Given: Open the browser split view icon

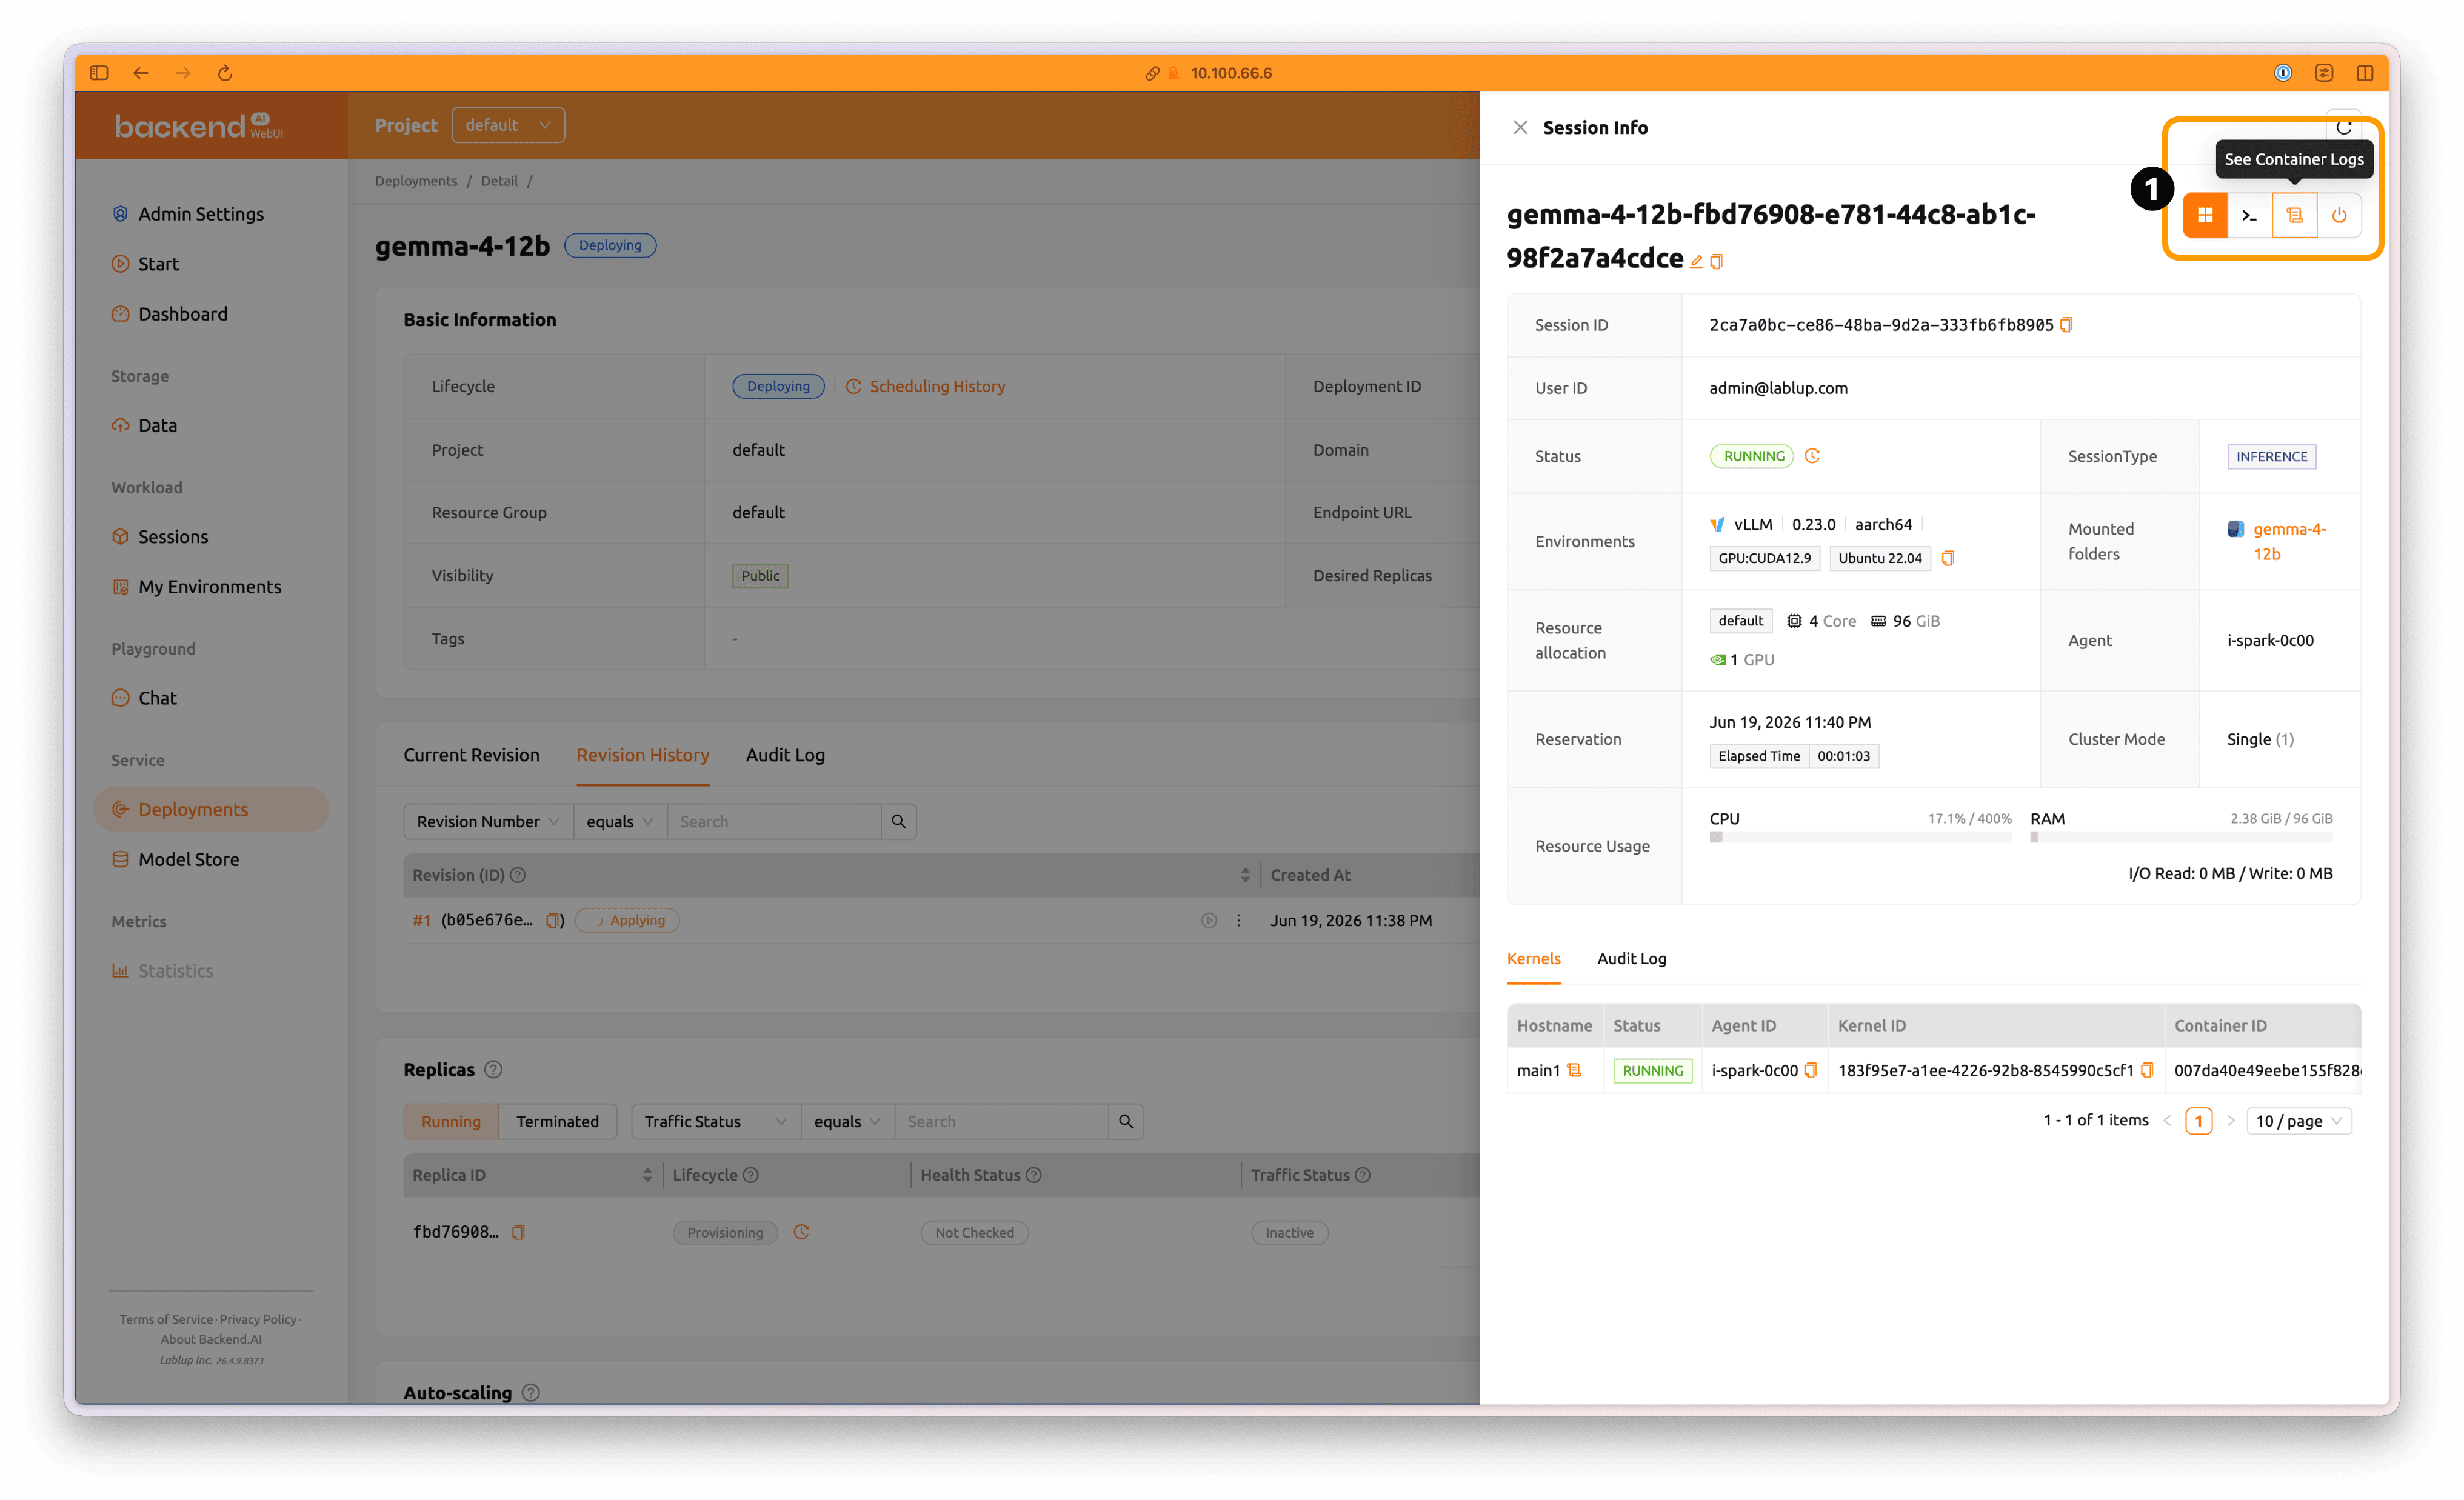Looking at the screenshot, I should coord(2365,73).
